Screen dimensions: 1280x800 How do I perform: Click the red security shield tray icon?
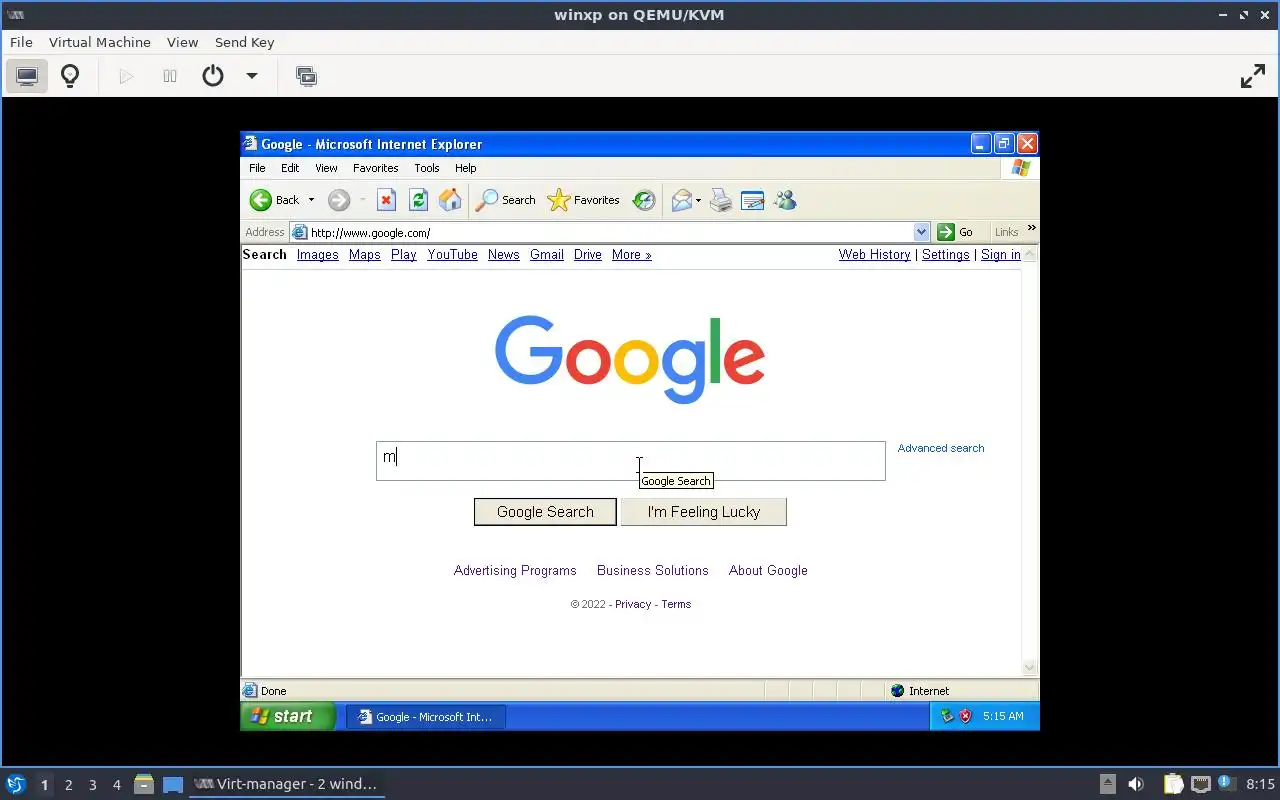point(966,716)
